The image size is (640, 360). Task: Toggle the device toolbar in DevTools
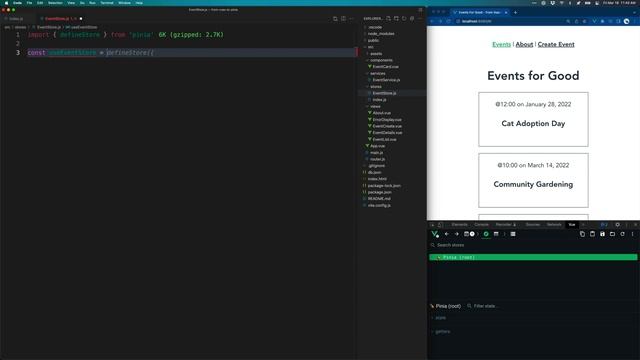click(440, 224)
